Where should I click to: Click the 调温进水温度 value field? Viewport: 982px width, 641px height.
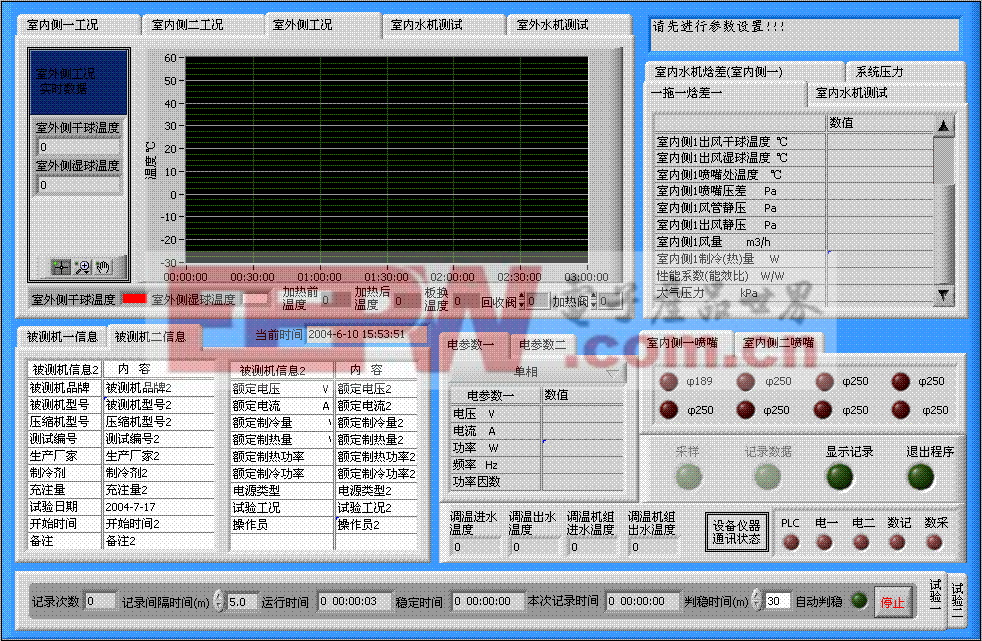pyautogui.click(x=475, y=546)
